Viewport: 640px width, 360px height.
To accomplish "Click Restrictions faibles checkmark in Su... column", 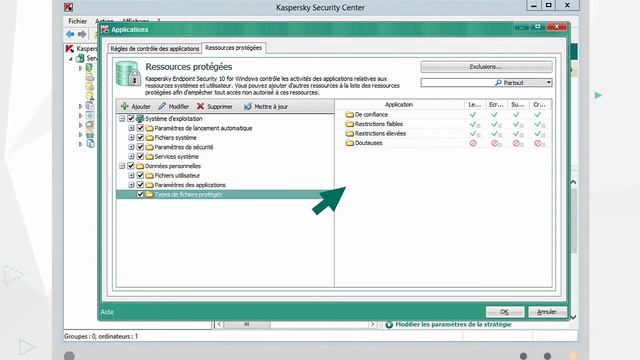I will tap(516, 124).
